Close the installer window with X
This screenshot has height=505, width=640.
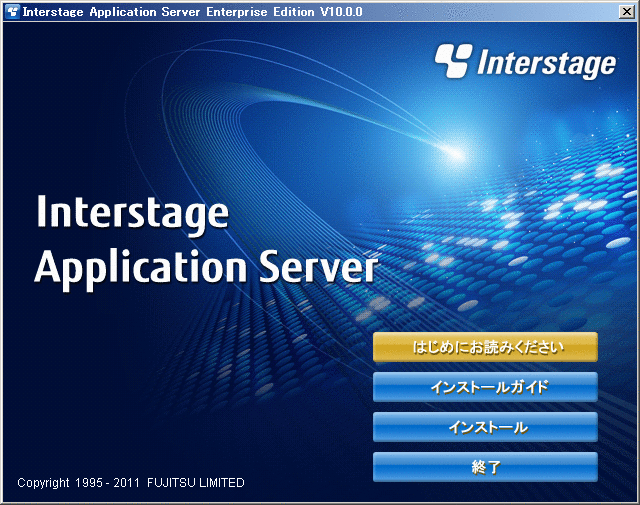627,11
